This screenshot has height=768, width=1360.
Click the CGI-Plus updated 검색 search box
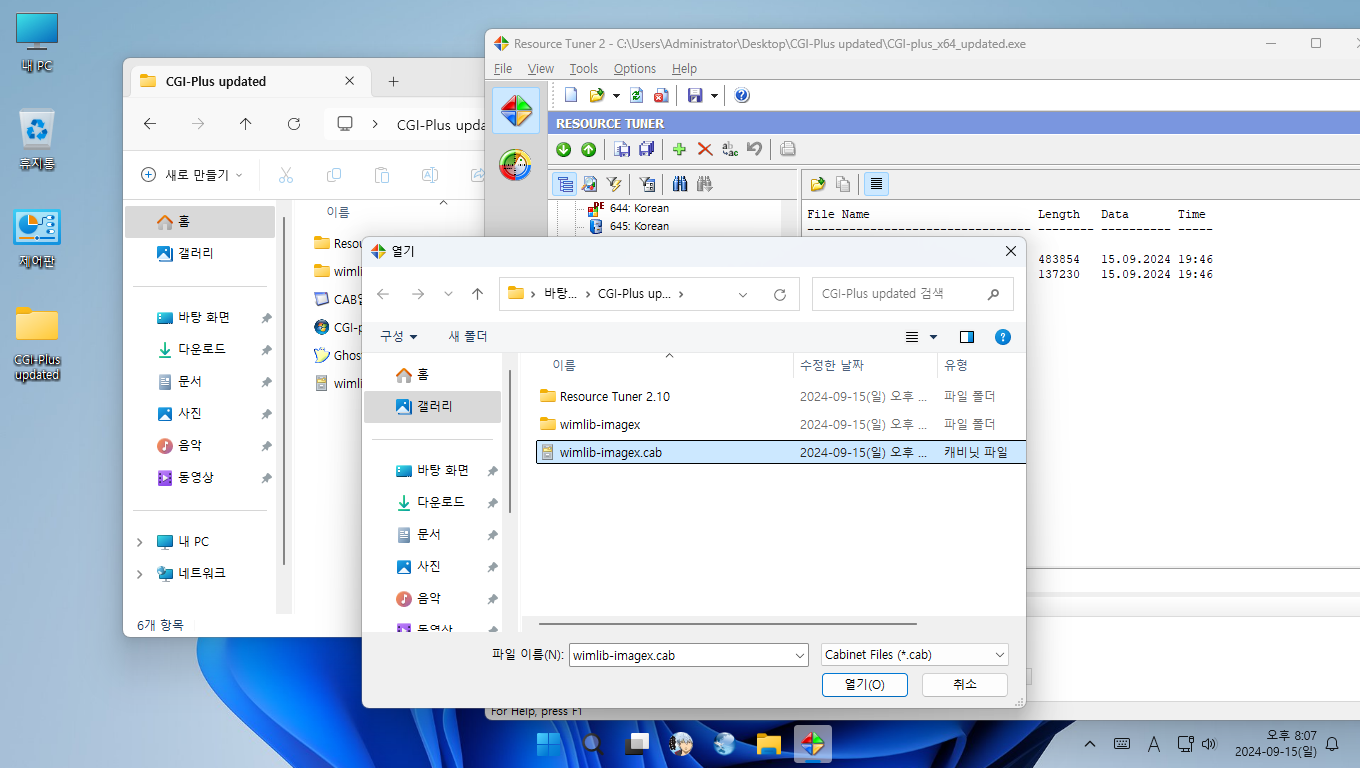coord(913,294)
